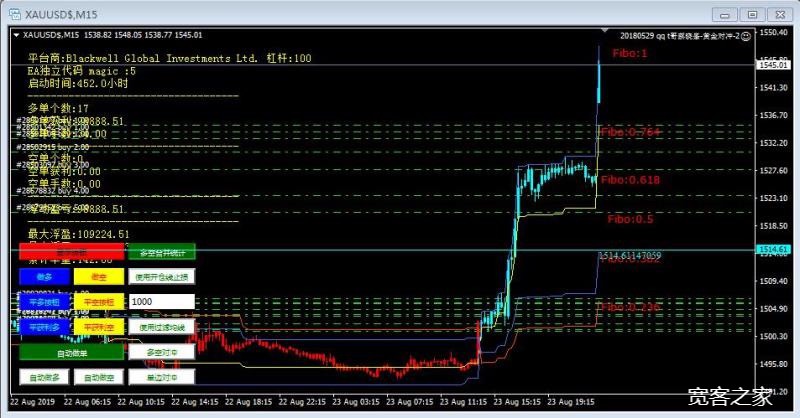This screenshot has height=418, width=800.
Task: Click the yellow 平获利空 button
Action: (99, 327)
